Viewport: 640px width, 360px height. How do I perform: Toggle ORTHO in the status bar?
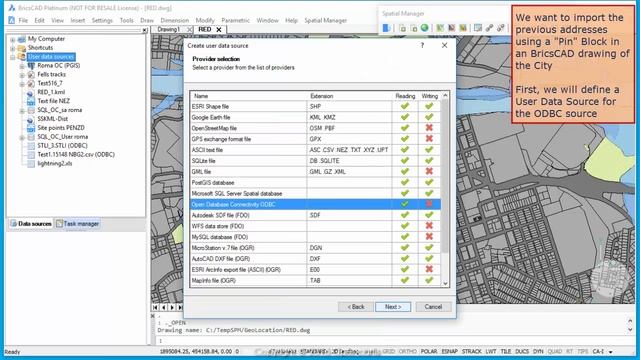[x=407, y=351]
